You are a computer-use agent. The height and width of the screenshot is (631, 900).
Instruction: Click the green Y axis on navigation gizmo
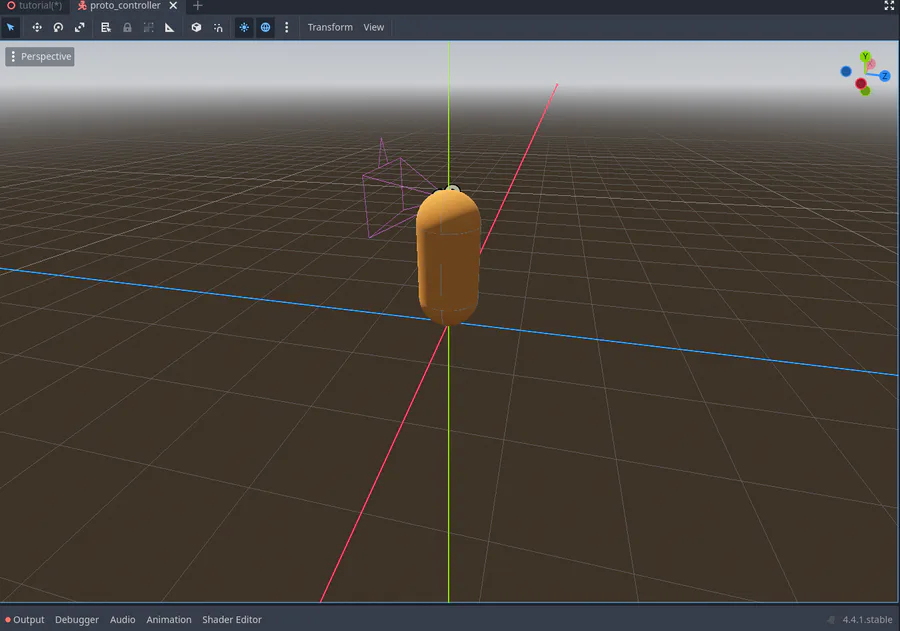coord(865,56)
